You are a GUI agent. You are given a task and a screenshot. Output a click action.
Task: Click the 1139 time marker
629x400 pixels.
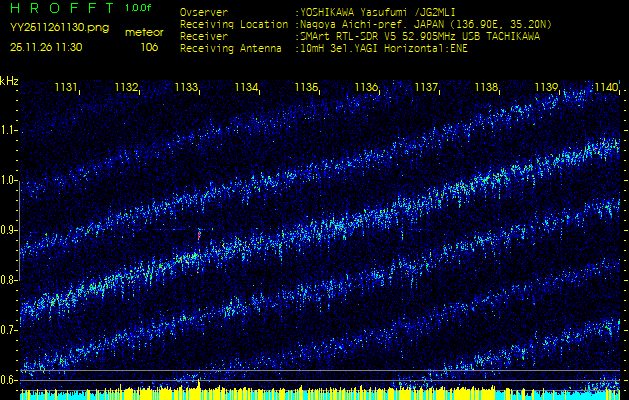point(546,88)
